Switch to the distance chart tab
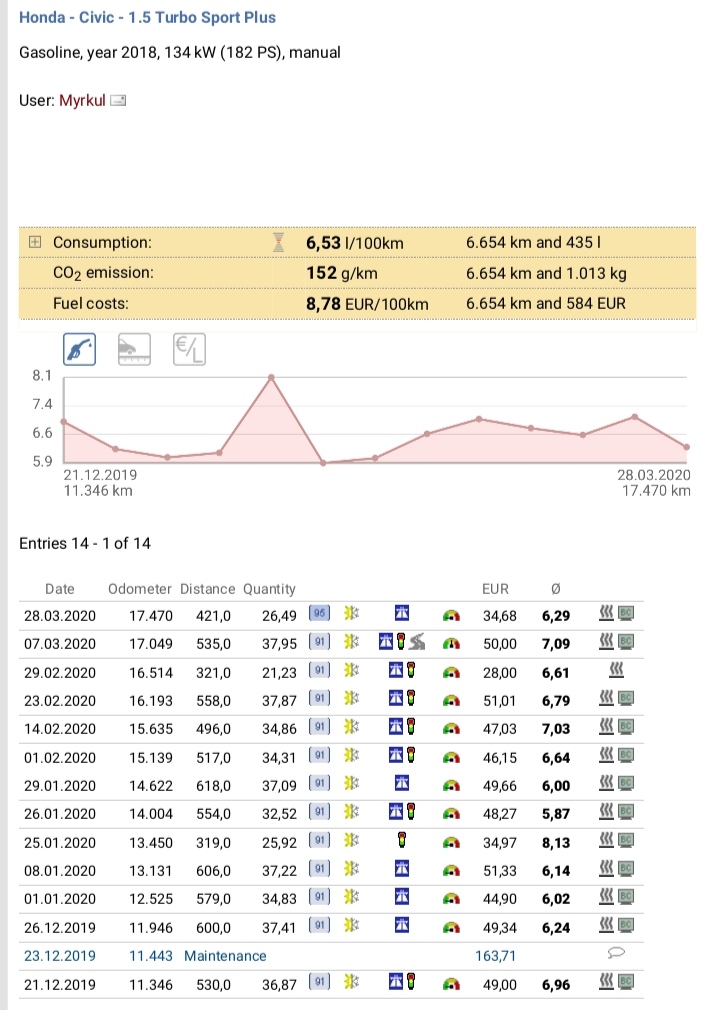710x1010 pixels. (135, 349)
